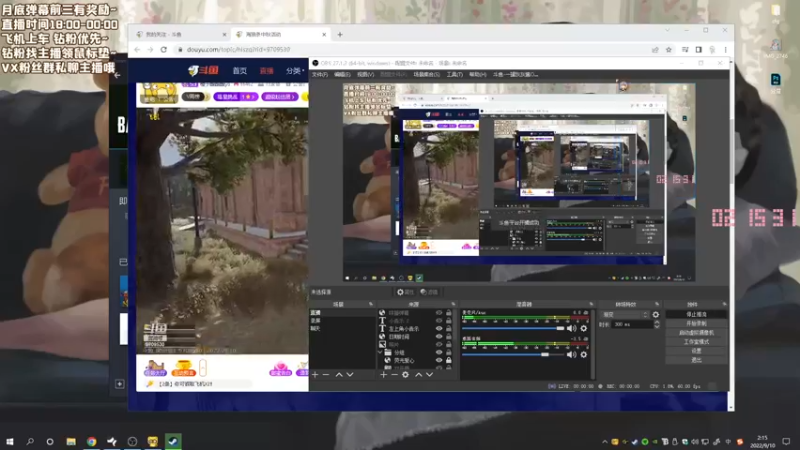Toggle the lock on the 分组 group
Image resolution: width=800 pixels, height=450 pixels.
pyautogui.click(x=449, y=353)
